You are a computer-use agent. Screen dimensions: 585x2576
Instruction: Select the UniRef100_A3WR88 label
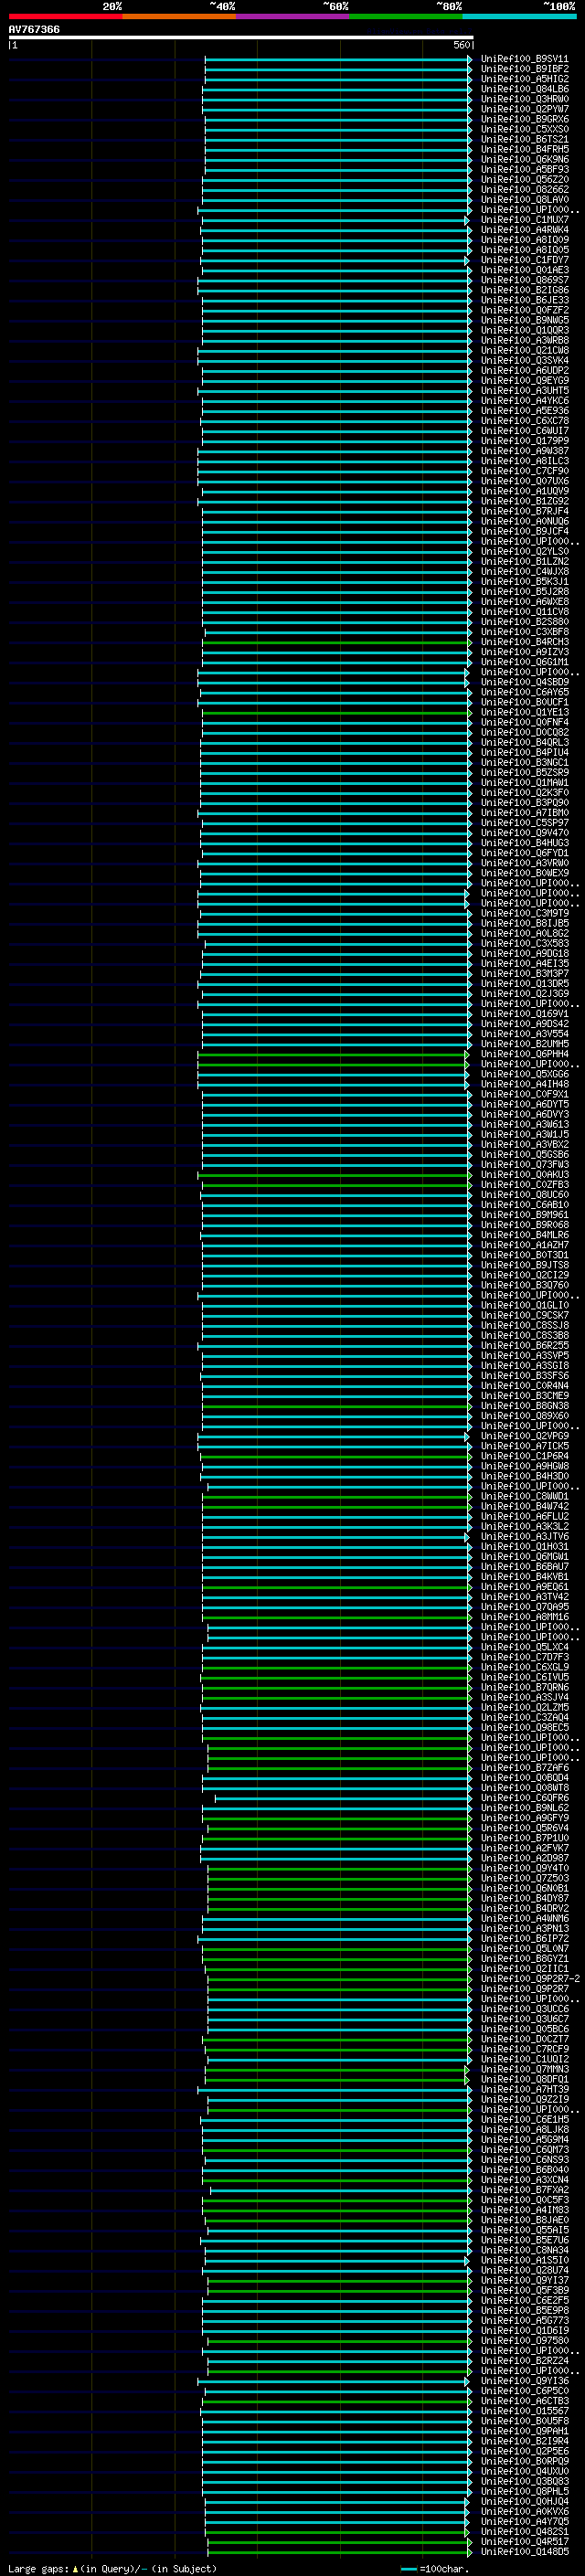(525, 340)
